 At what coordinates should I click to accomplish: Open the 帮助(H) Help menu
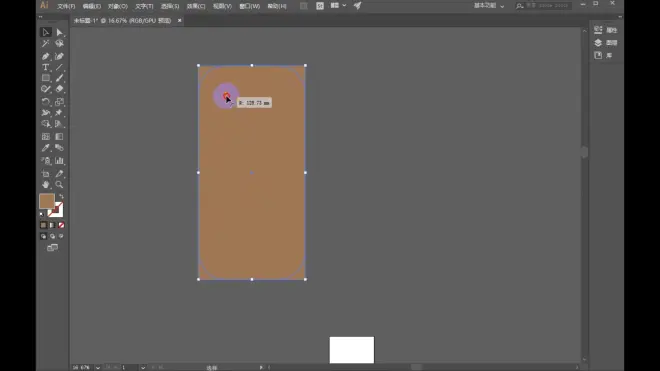(277, 6)
